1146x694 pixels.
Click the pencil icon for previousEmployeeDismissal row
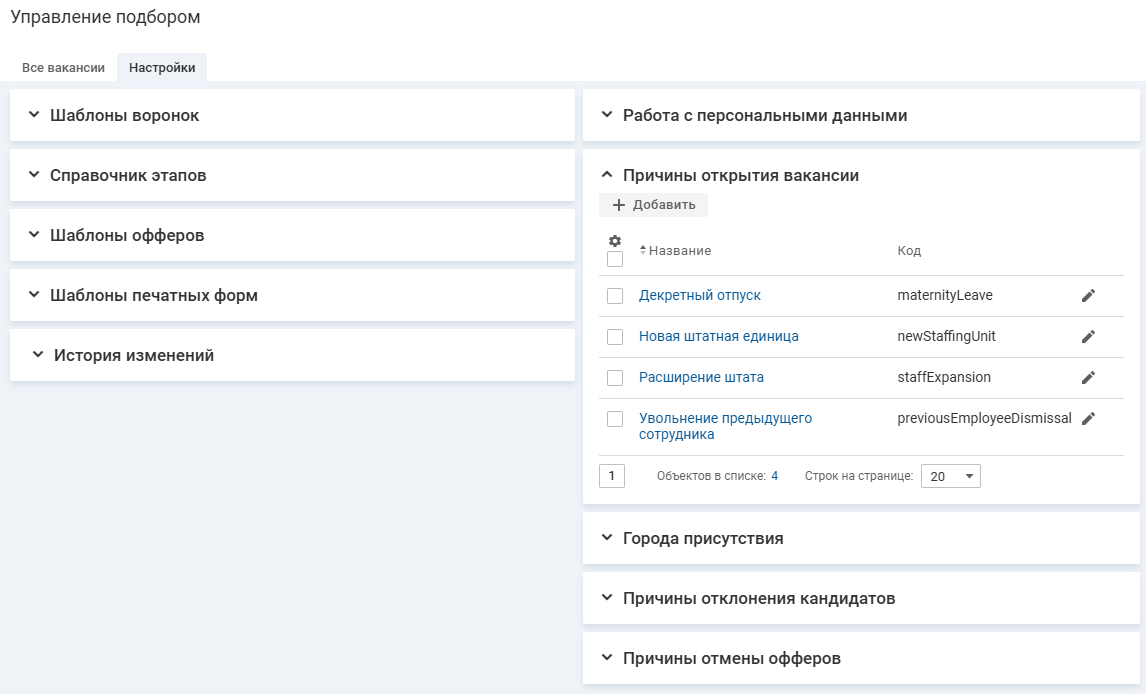point(1088,419)
